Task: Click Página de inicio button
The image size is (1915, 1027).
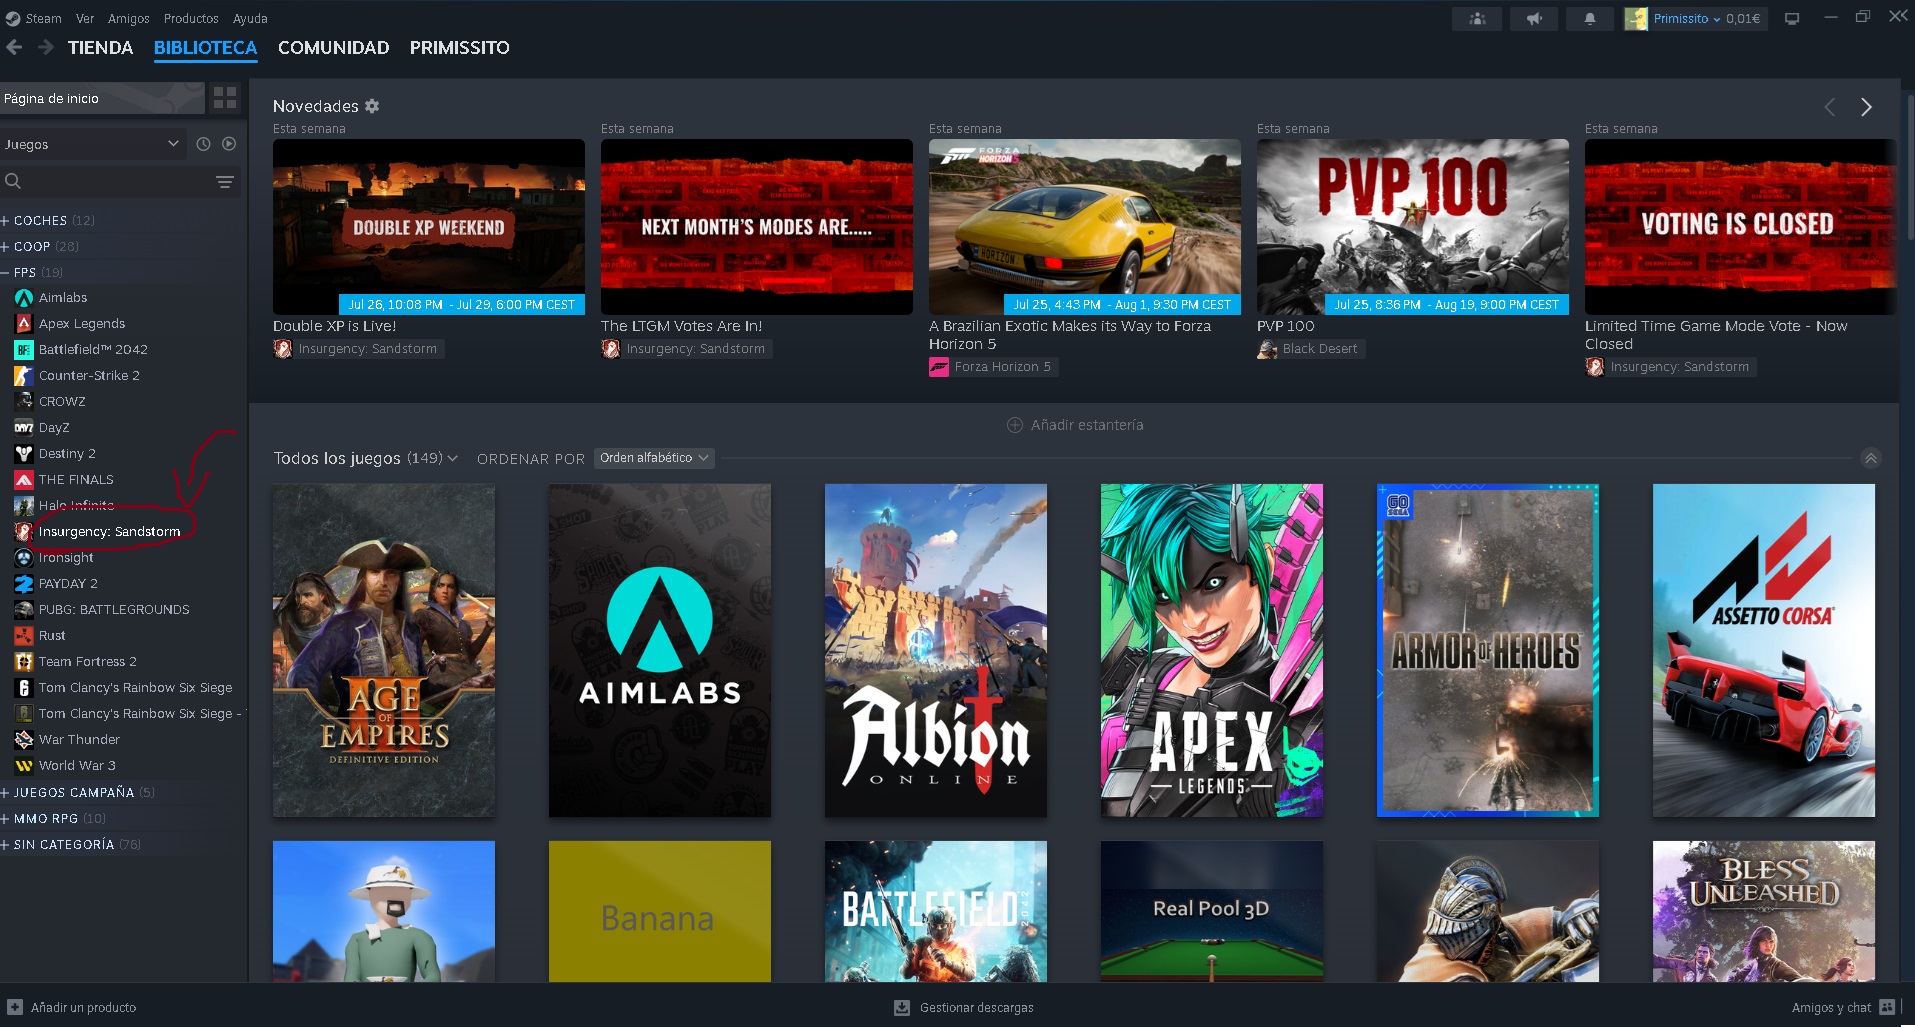Action: tap(102, 98)
